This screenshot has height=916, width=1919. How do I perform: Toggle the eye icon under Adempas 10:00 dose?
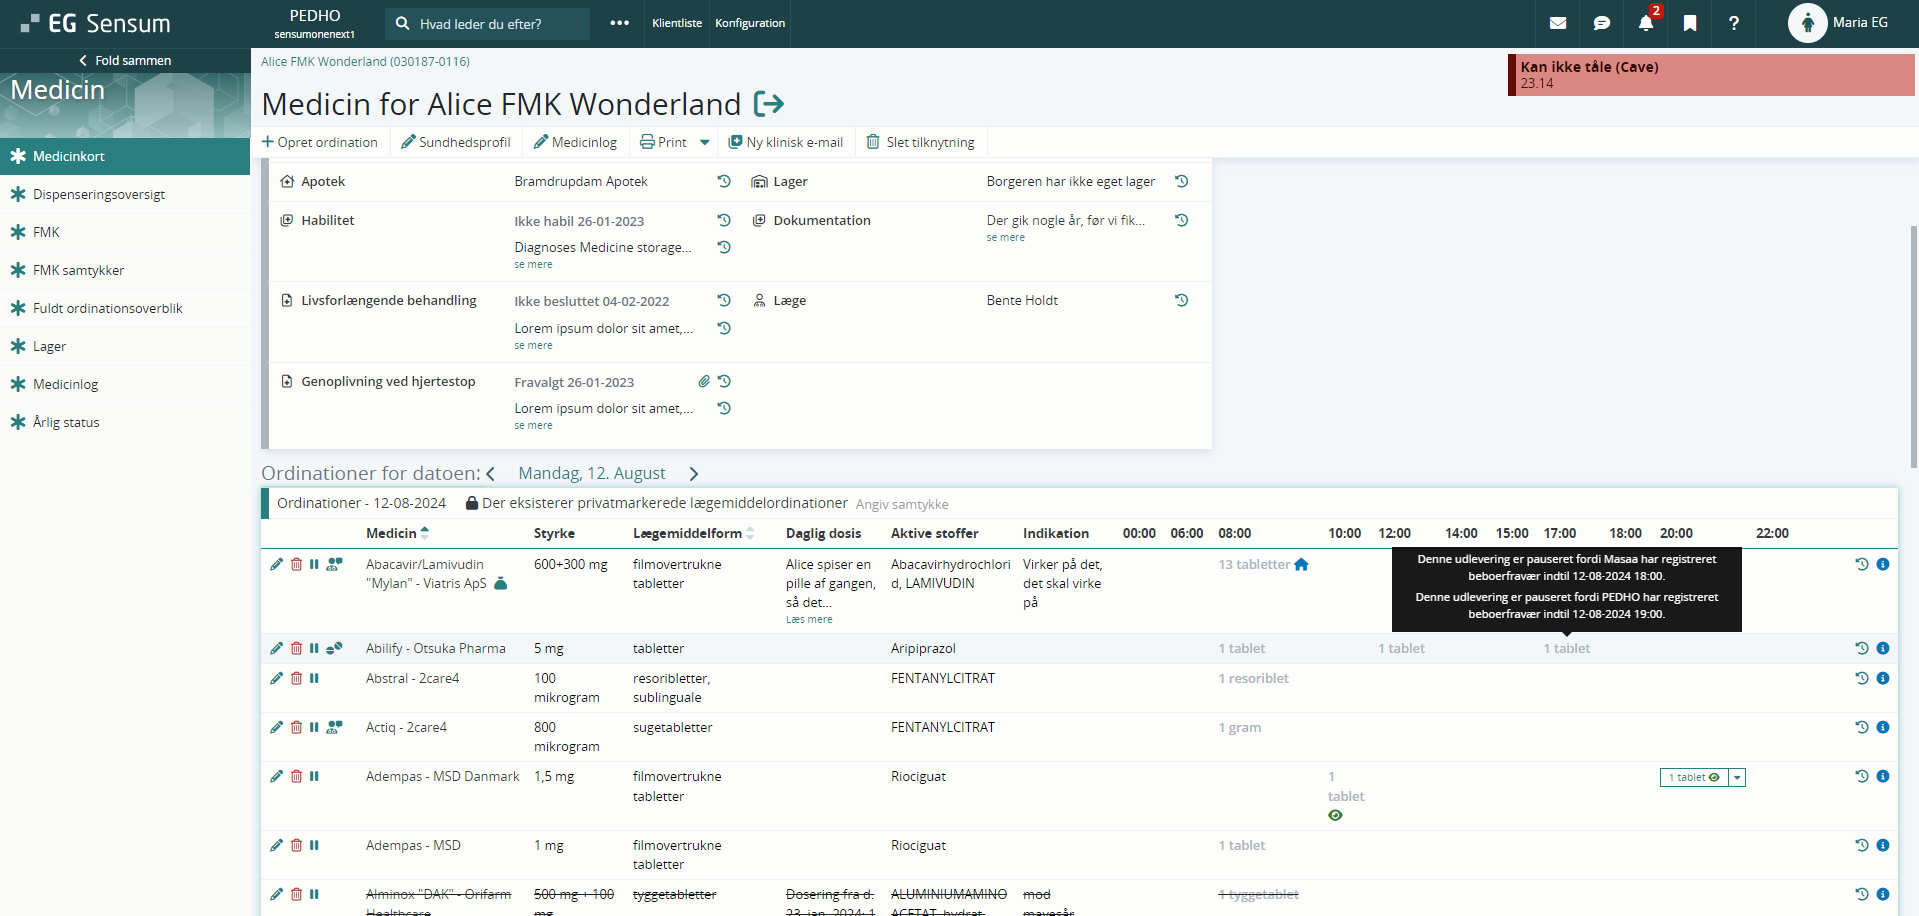tap(1335, 815)
